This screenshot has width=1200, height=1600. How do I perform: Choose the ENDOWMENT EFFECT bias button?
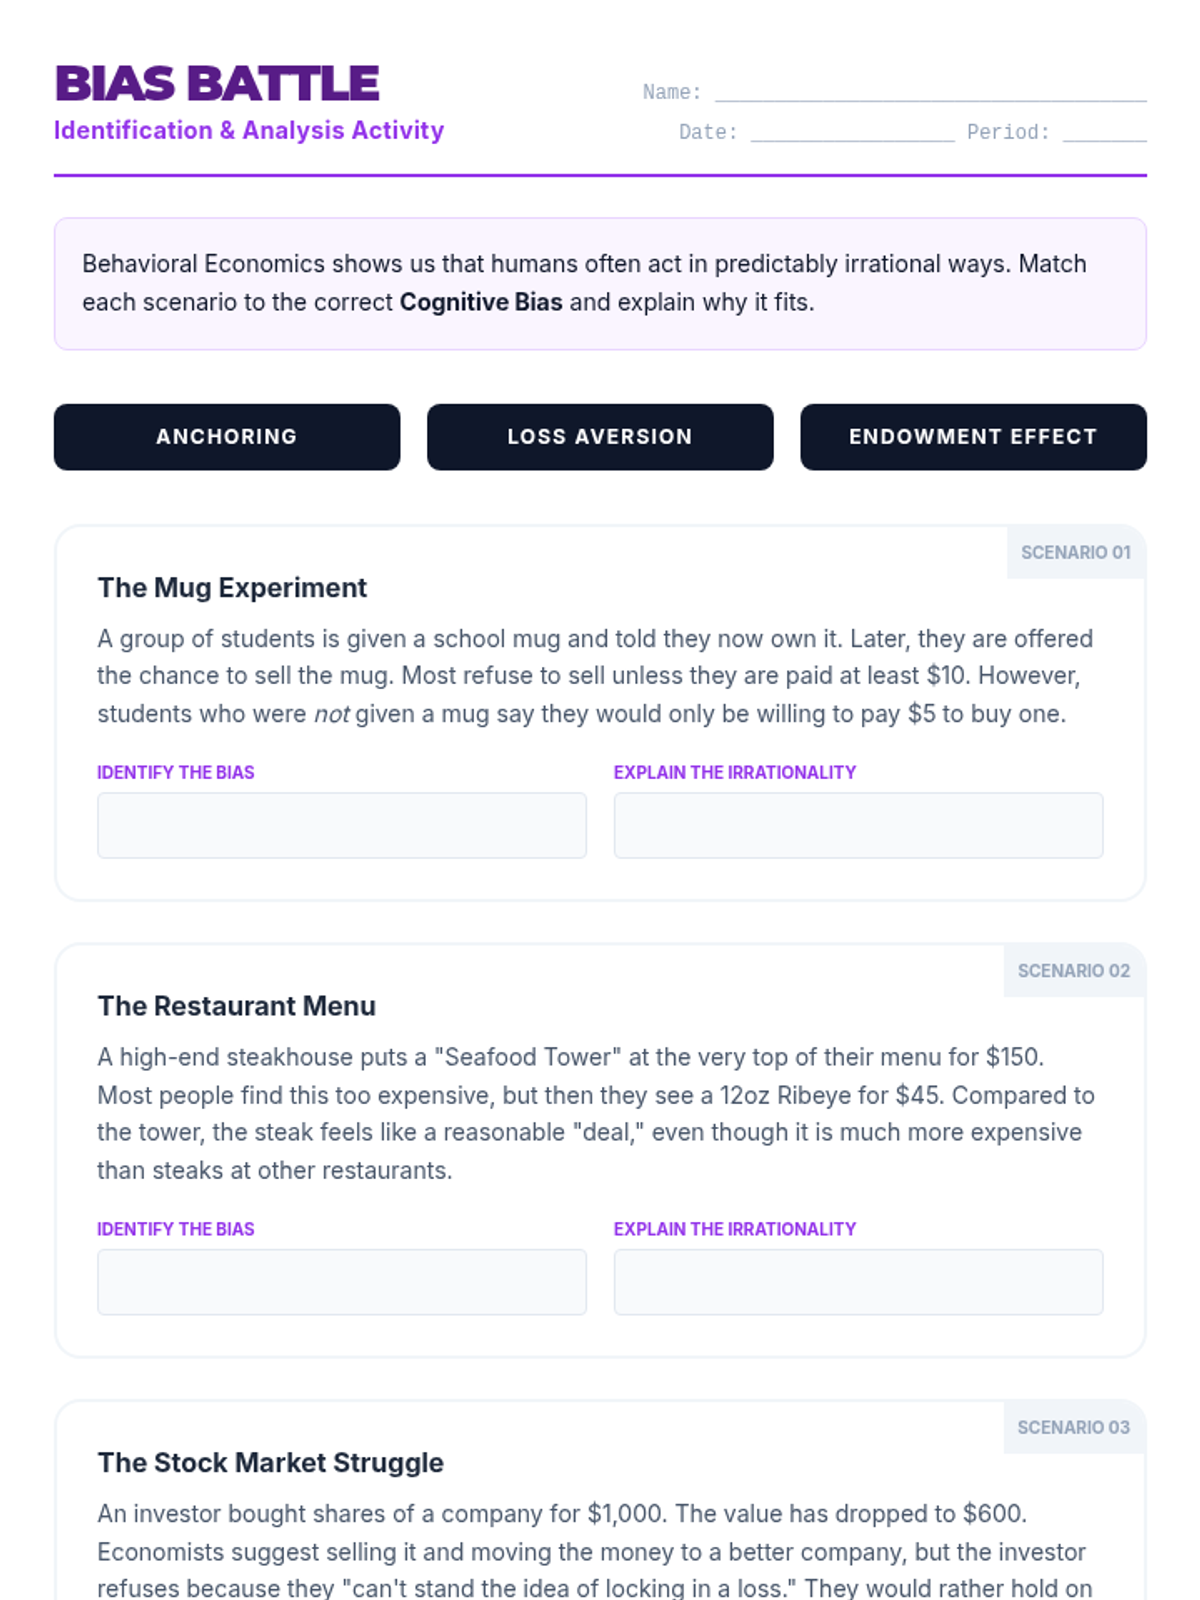(x=973, y=437)
